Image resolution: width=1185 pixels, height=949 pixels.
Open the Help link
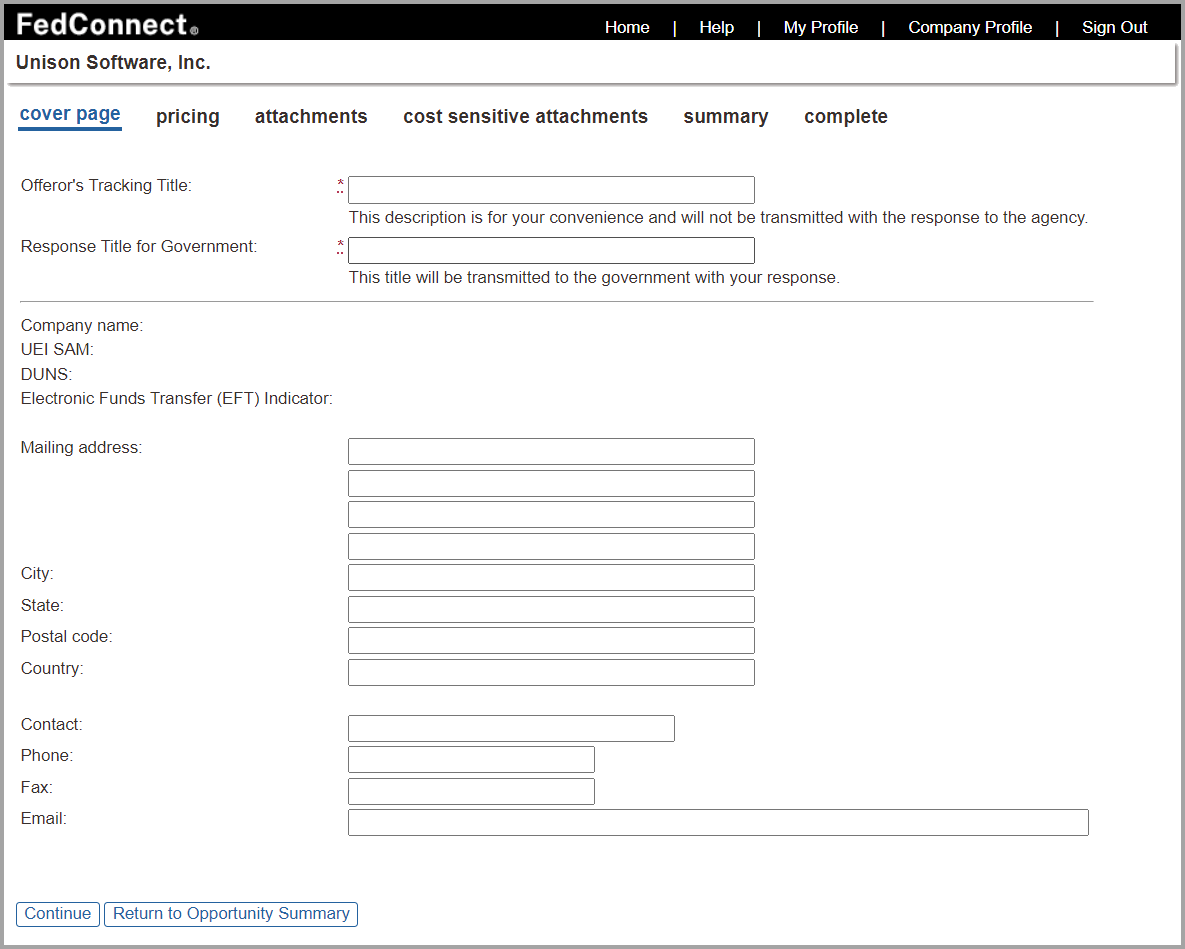(716, 28)
